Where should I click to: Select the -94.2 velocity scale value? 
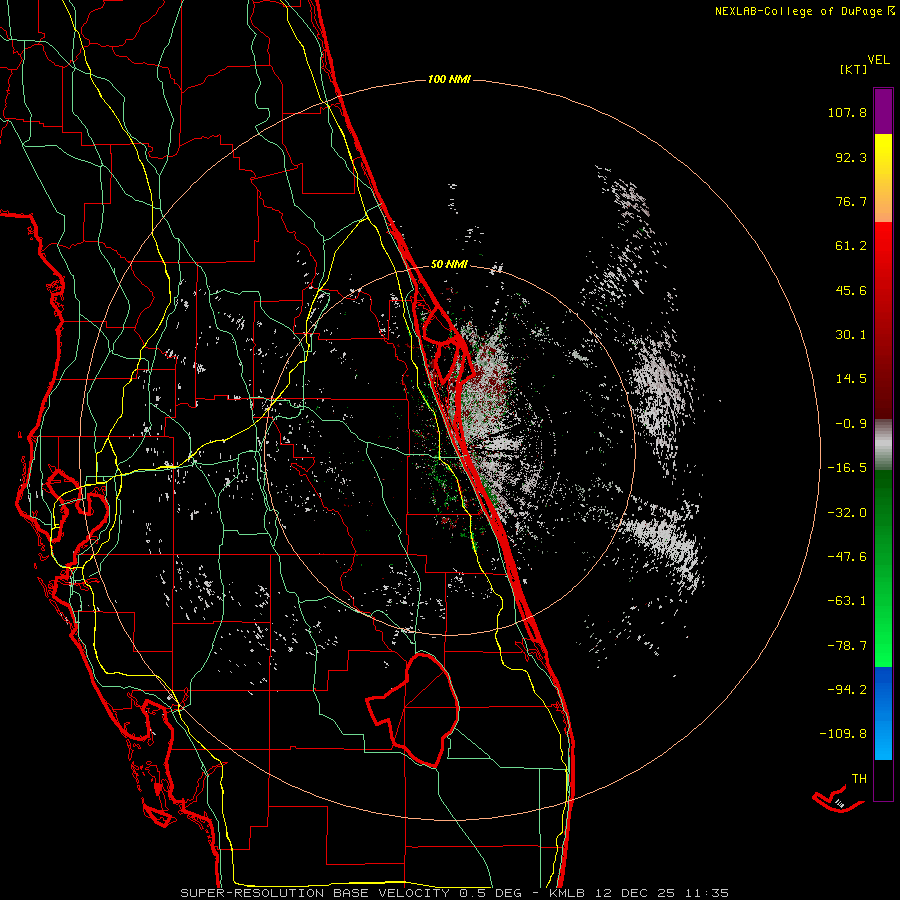pyautogui.click(x=847, y=690)
